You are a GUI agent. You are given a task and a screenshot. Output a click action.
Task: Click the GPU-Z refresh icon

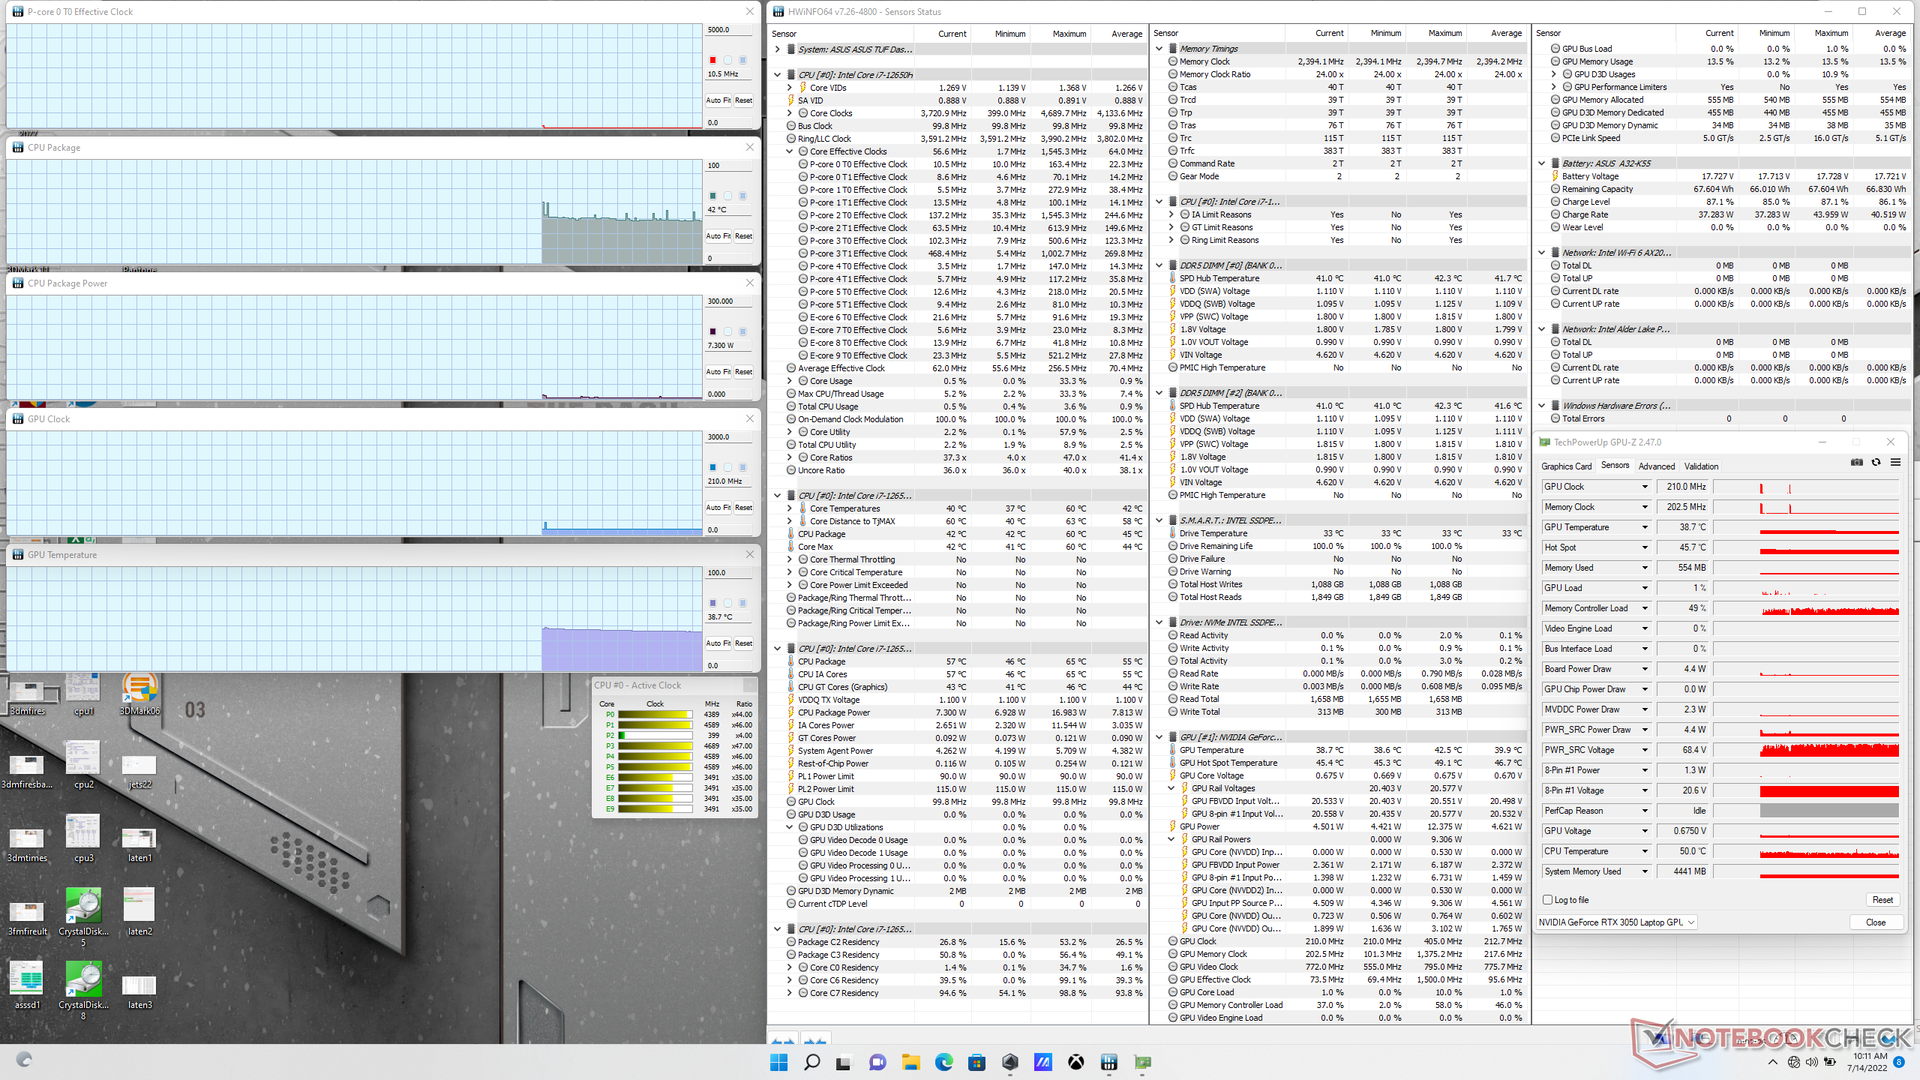[x=1876, y=462]
